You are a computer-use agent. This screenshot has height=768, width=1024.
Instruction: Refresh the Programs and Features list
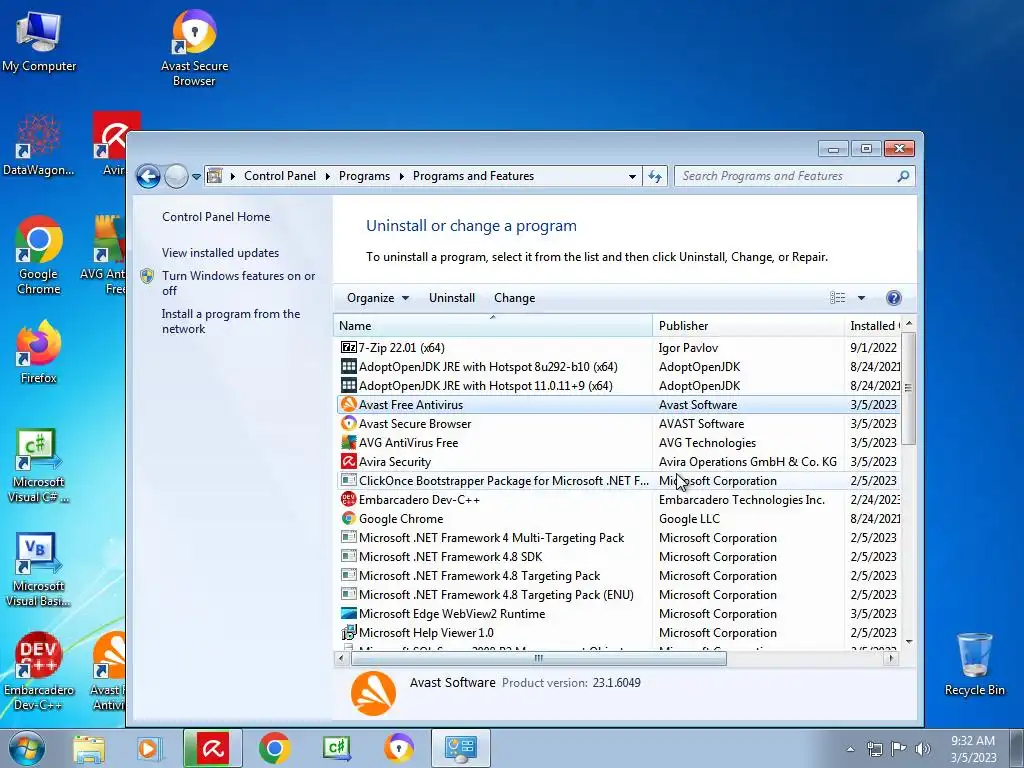tap(655, 176)
